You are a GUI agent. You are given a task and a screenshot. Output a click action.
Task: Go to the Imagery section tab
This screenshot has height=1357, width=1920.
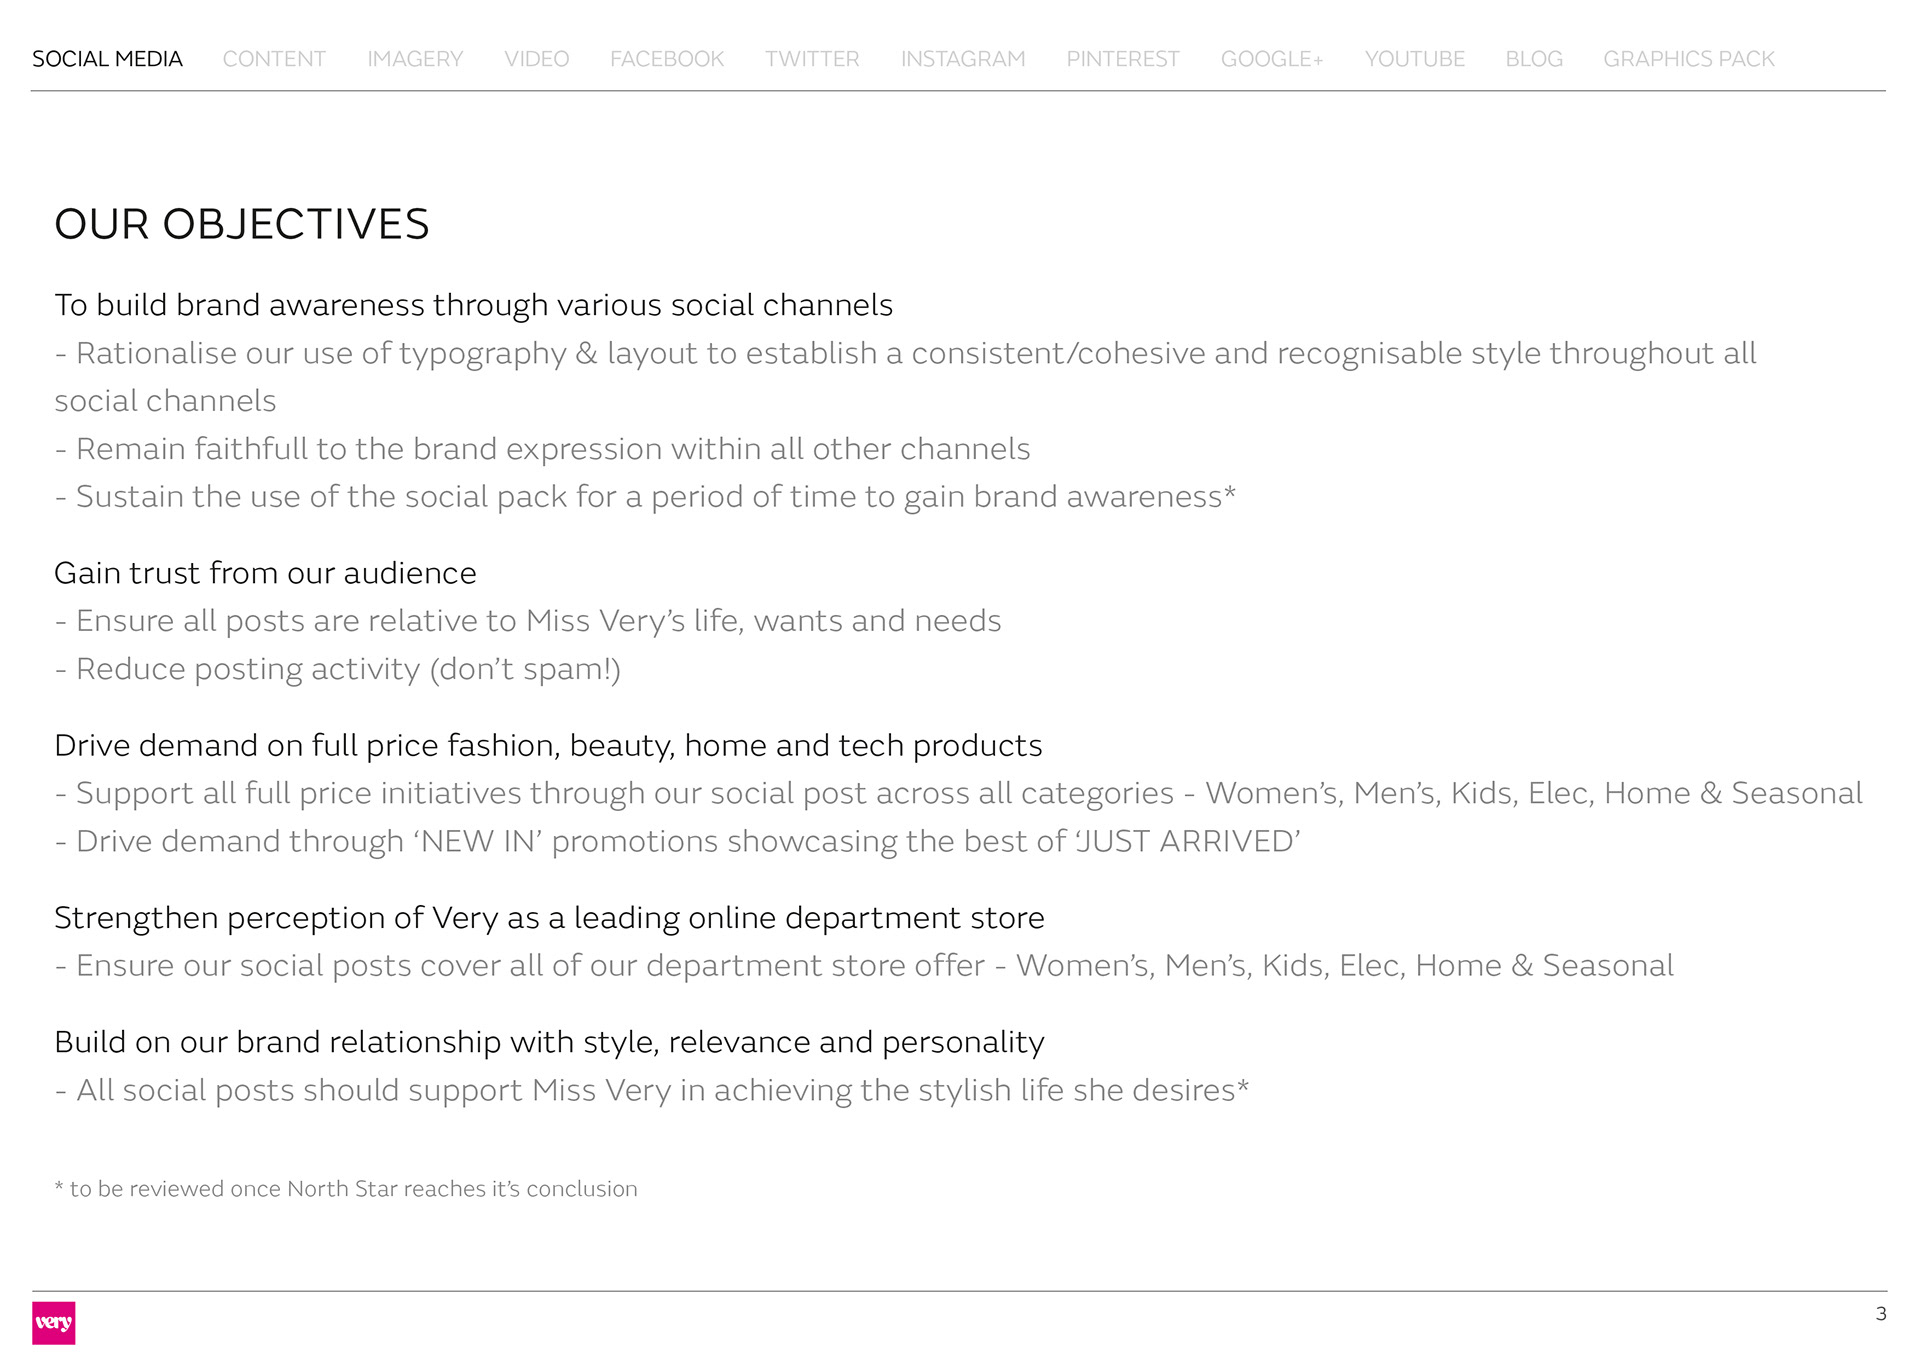pyautogui.click(x=415, y=59)
